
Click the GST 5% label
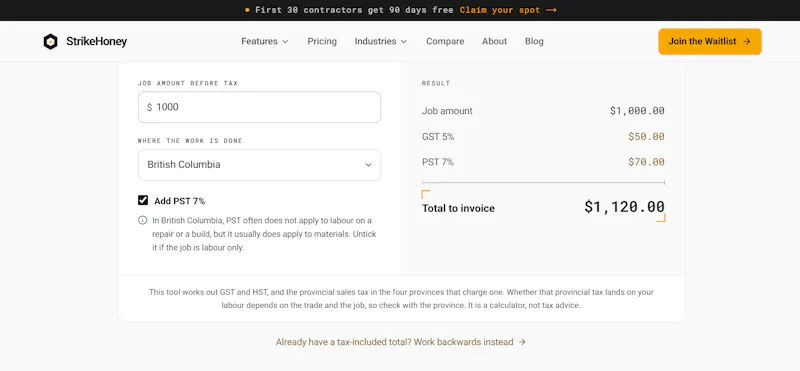pos(438,137)
